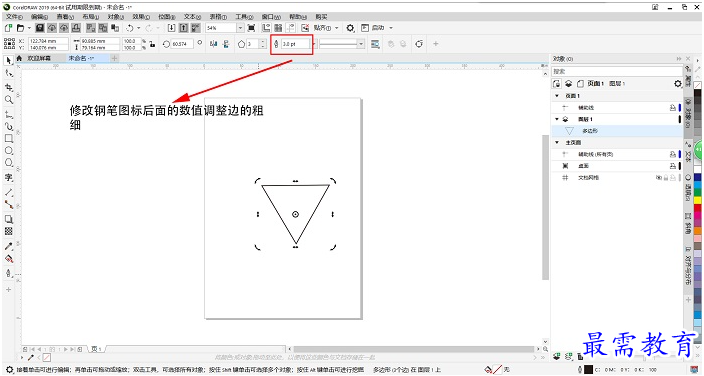Click the Export icon
Viewport: 704px width, 376px height.
click(183, 28)
